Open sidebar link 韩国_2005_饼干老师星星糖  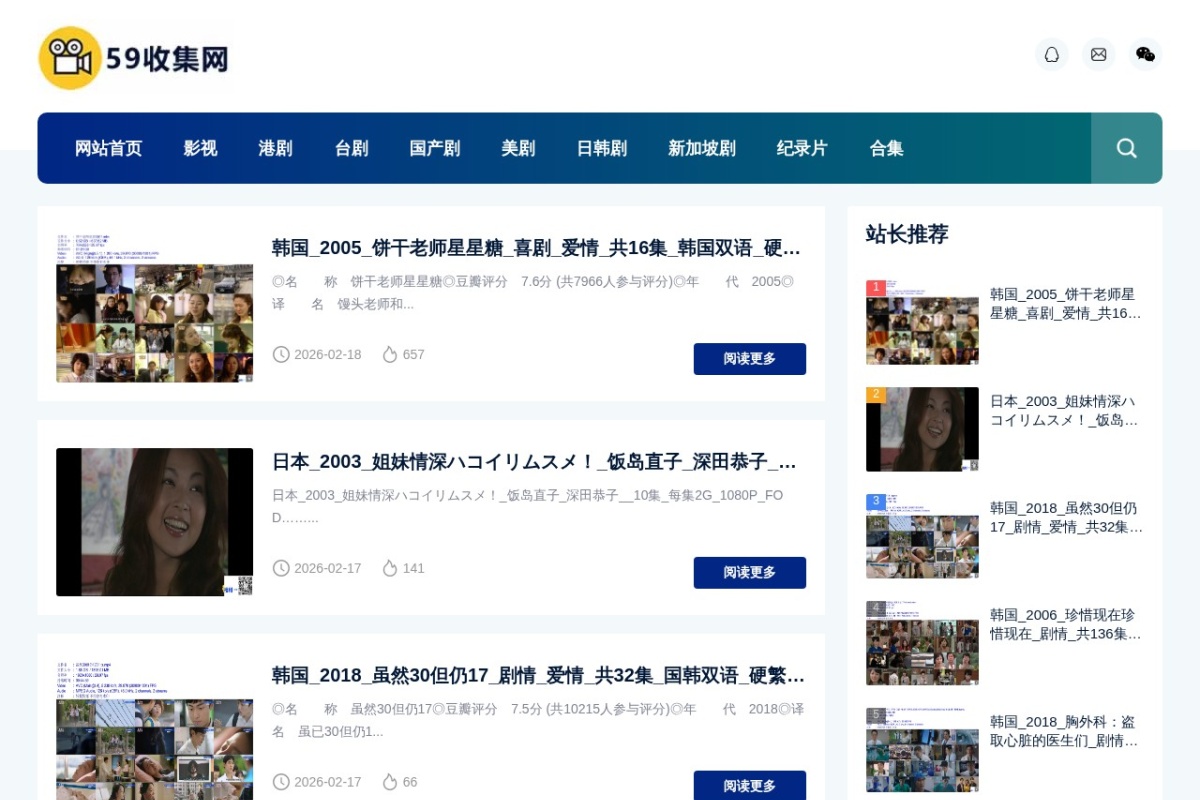[x=1065, y=304]
